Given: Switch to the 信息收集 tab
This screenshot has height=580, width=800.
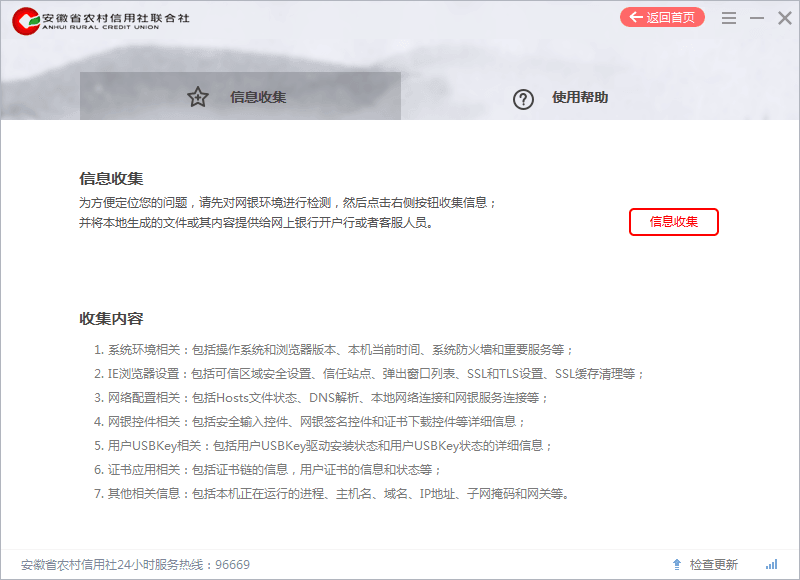Looking at the screenshot, I should 258,97.
